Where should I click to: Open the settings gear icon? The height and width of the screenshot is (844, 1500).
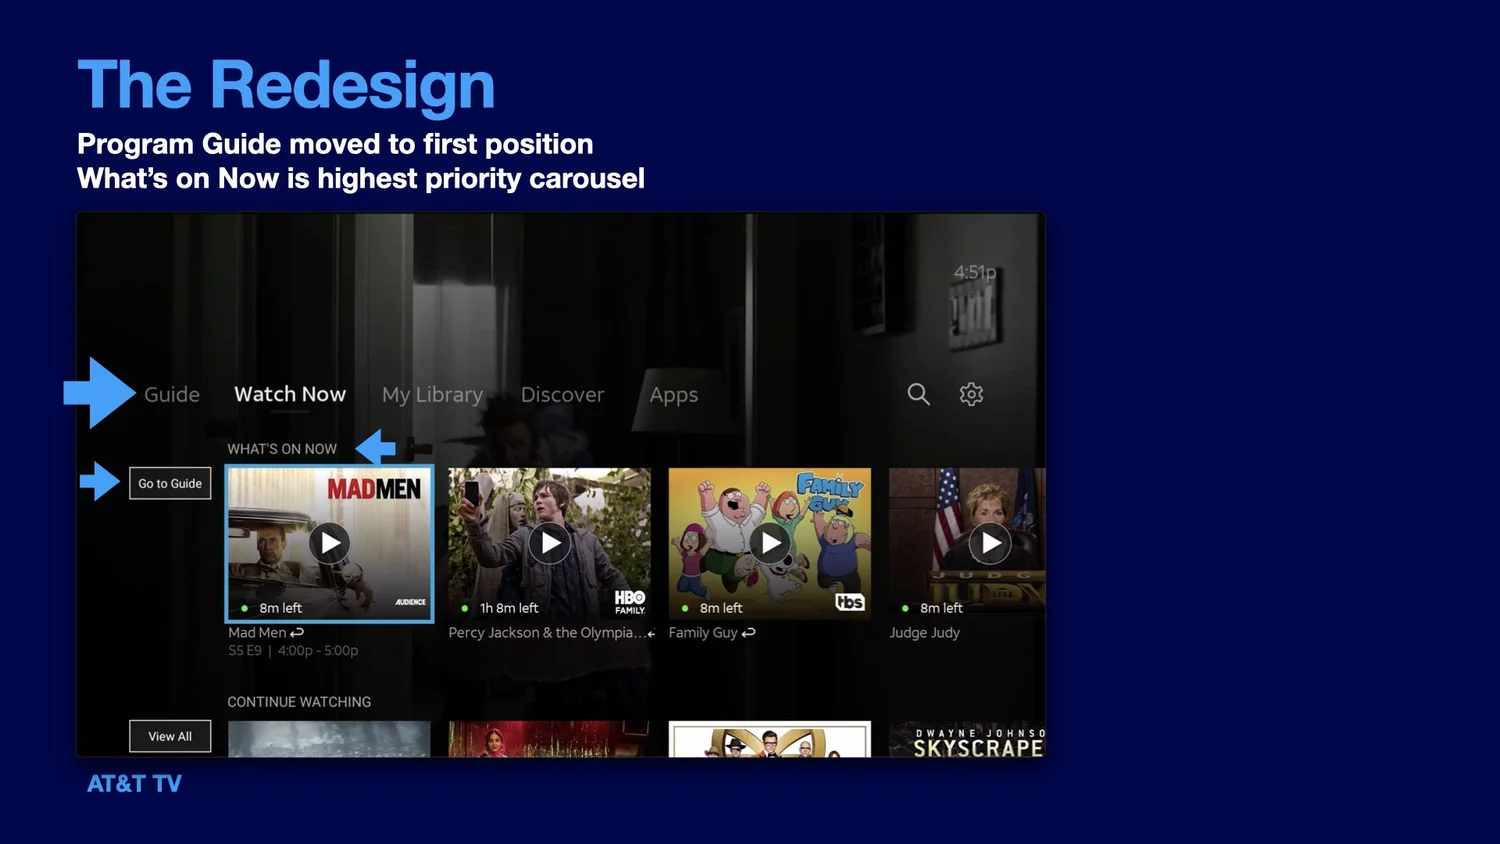pos(971,394)
